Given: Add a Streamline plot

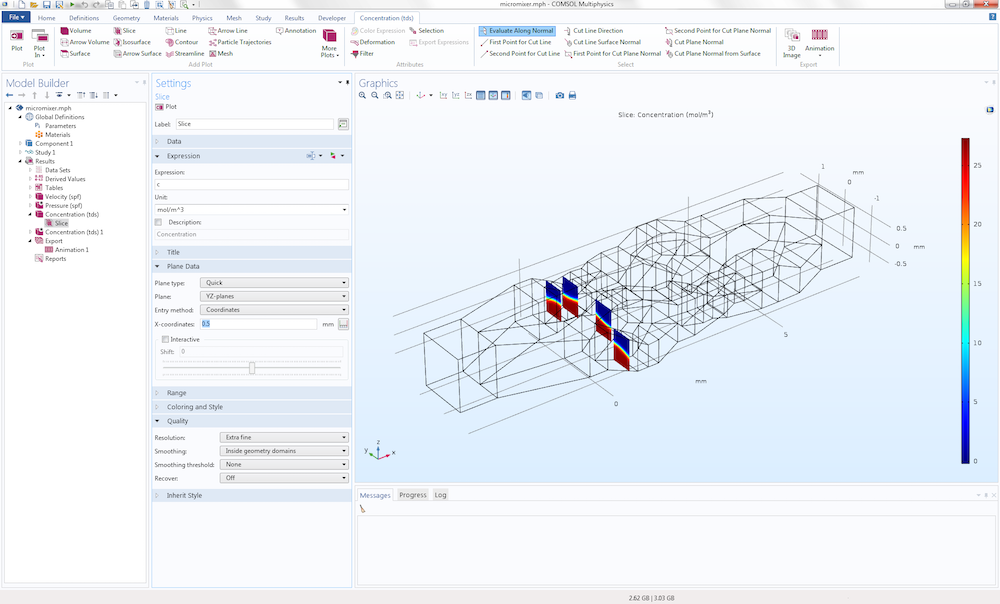Looking at the screenshot, I should 185,54.
